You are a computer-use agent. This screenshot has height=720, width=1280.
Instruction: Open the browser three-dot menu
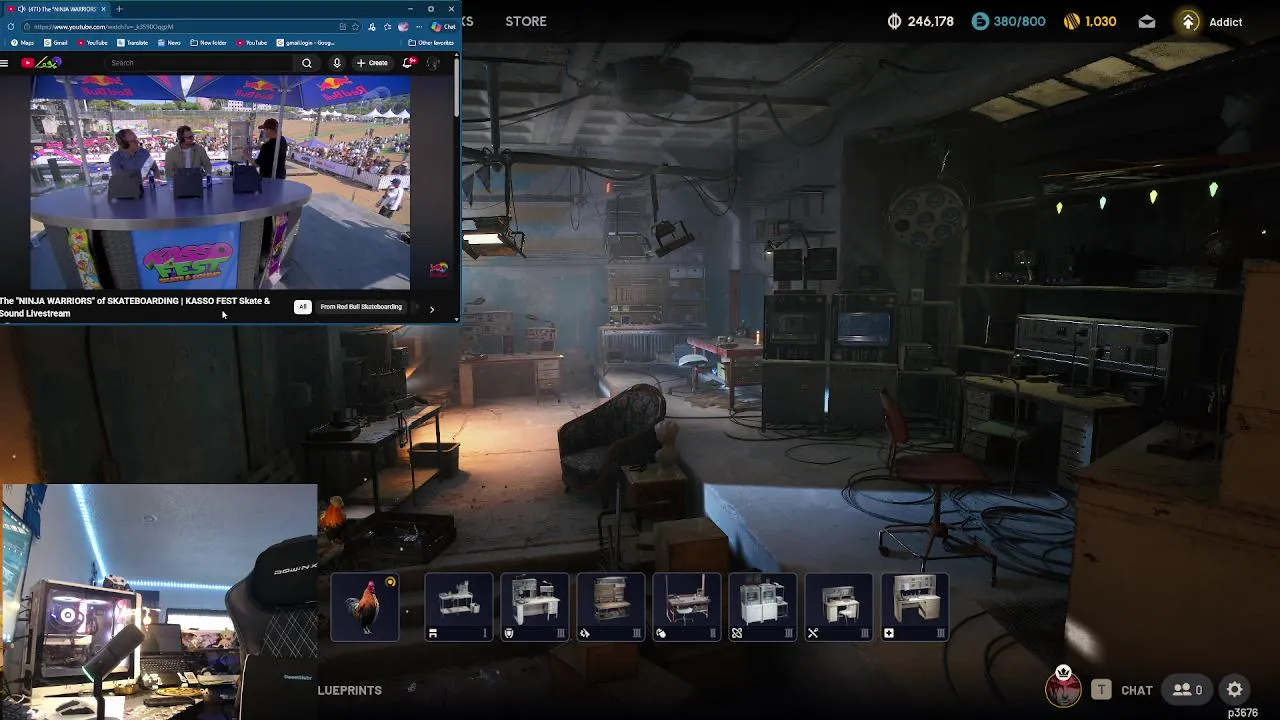[x=419, y=27]
